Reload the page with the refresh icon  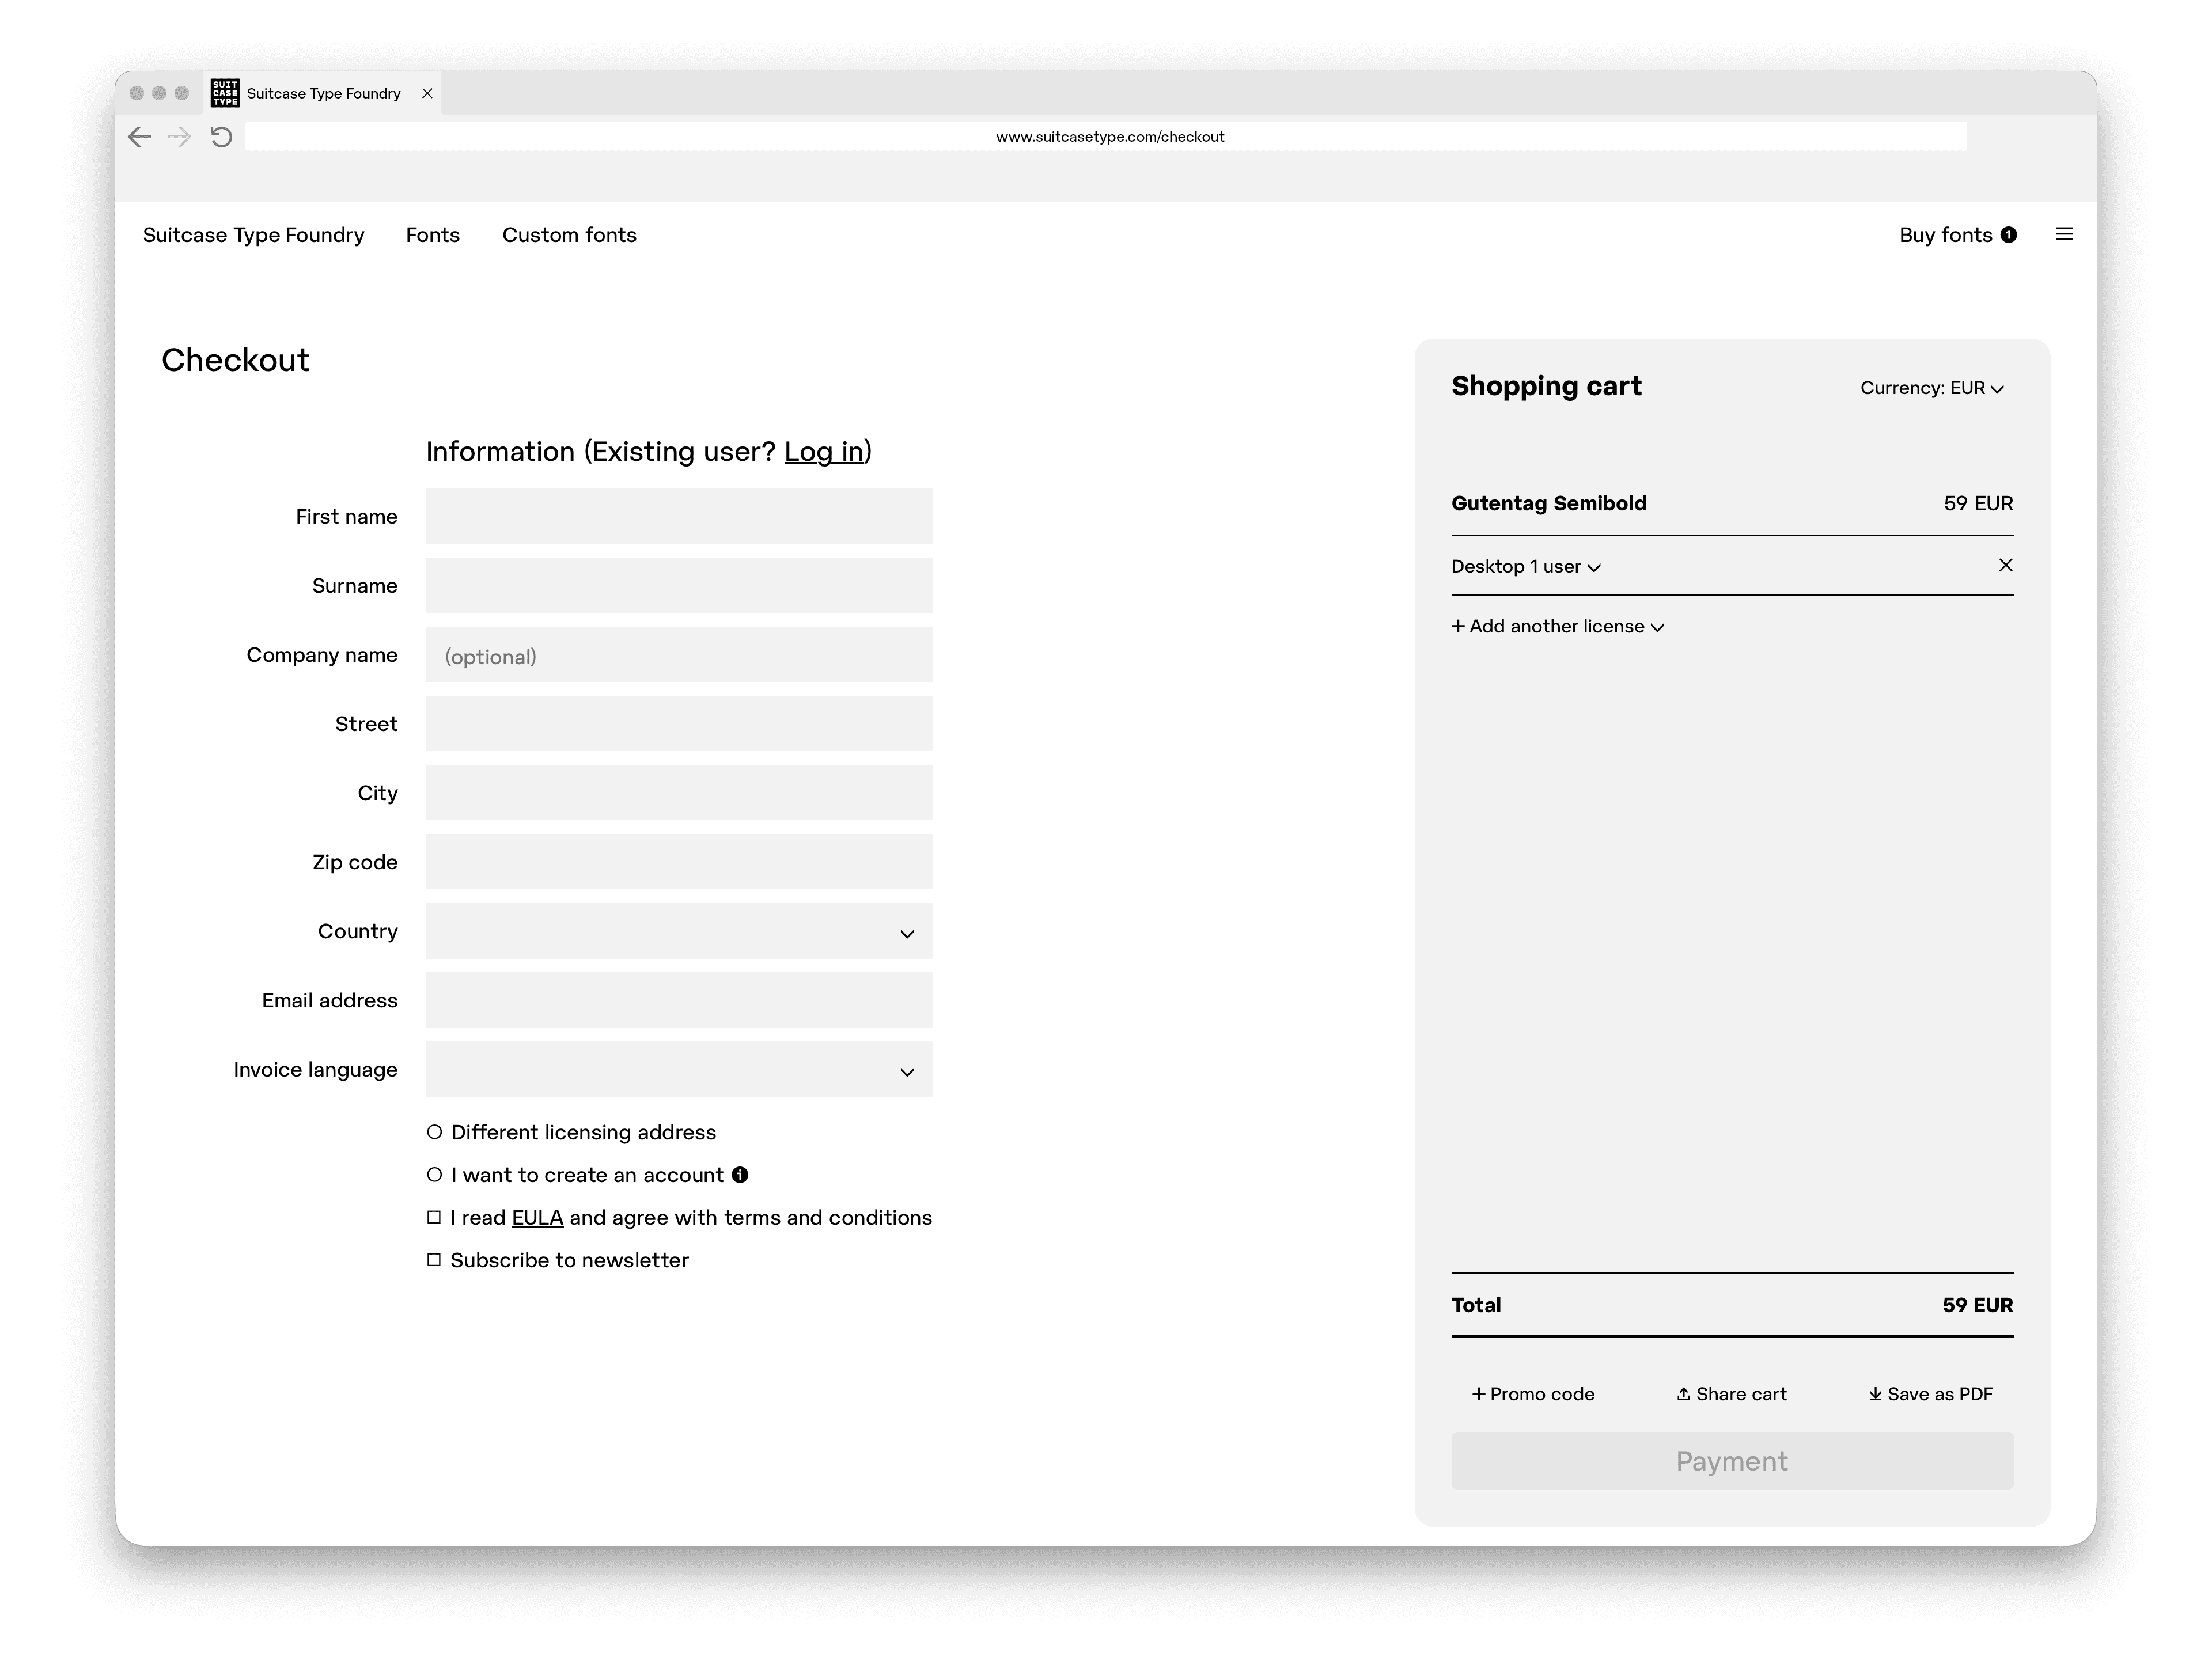click(x=221, y=137)
